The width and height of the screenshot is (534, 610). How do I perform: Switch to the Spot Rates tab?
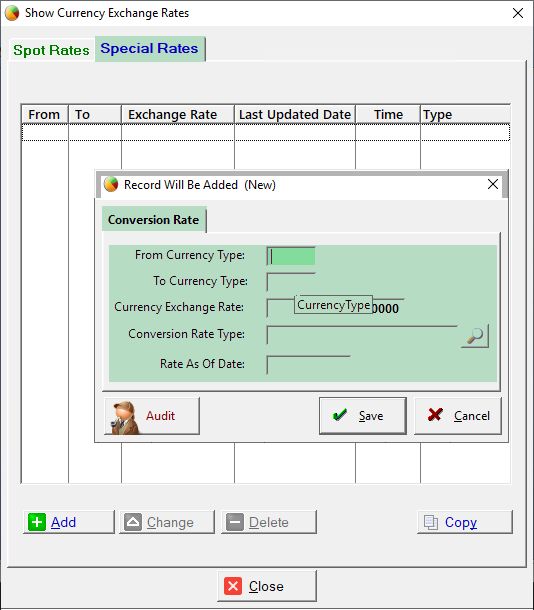51,50
